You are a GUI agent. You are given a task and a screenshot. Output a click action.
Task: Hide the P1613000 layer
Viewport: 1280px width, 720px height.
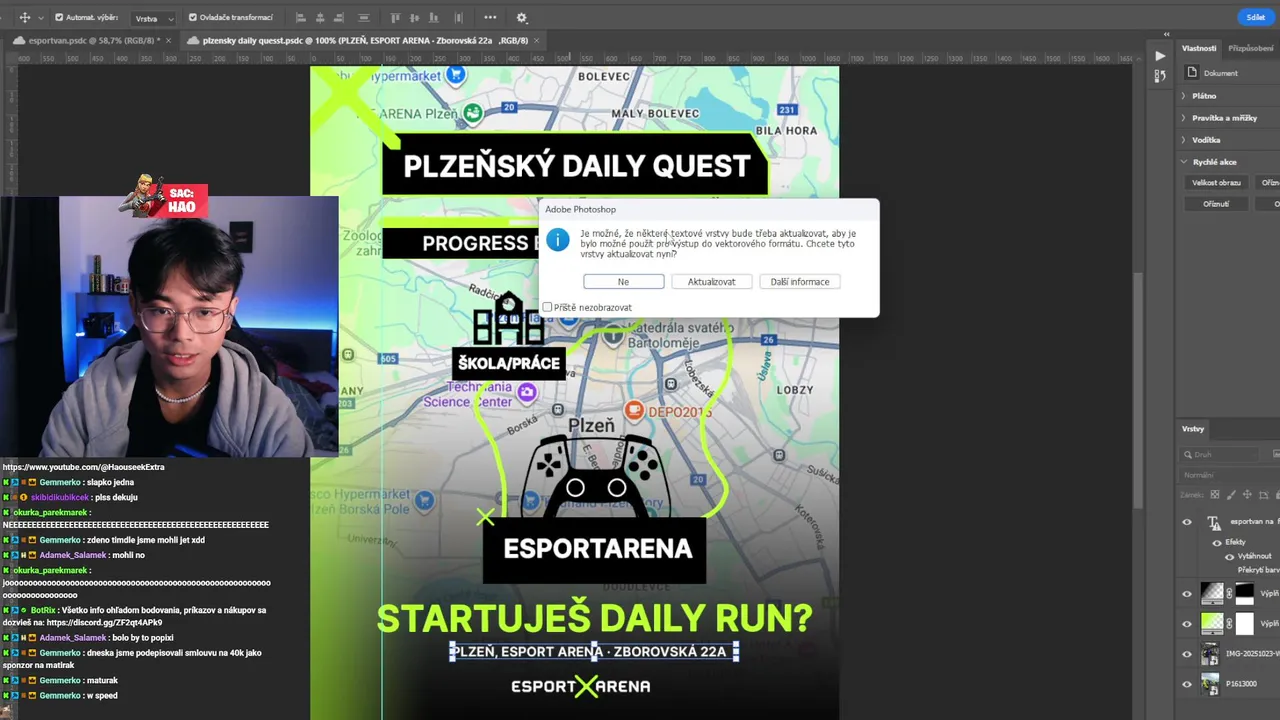[1187, 685]
